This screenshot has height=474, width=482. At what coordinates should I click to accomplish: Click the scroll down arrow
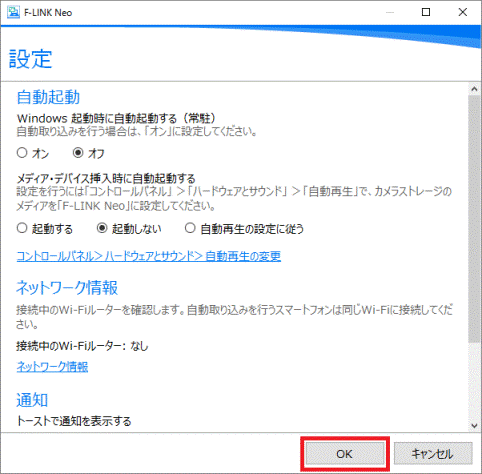click(474, 425)
